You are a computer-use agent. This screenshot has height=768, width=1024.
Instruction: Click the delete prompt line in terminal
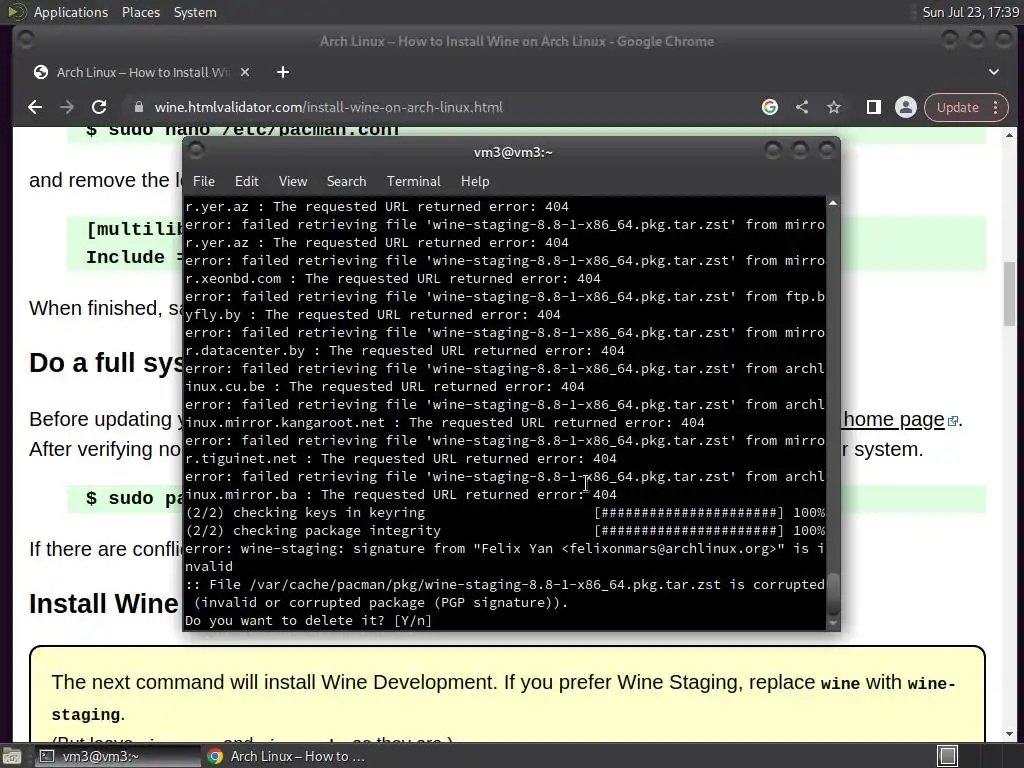click(x=308, y=620)
